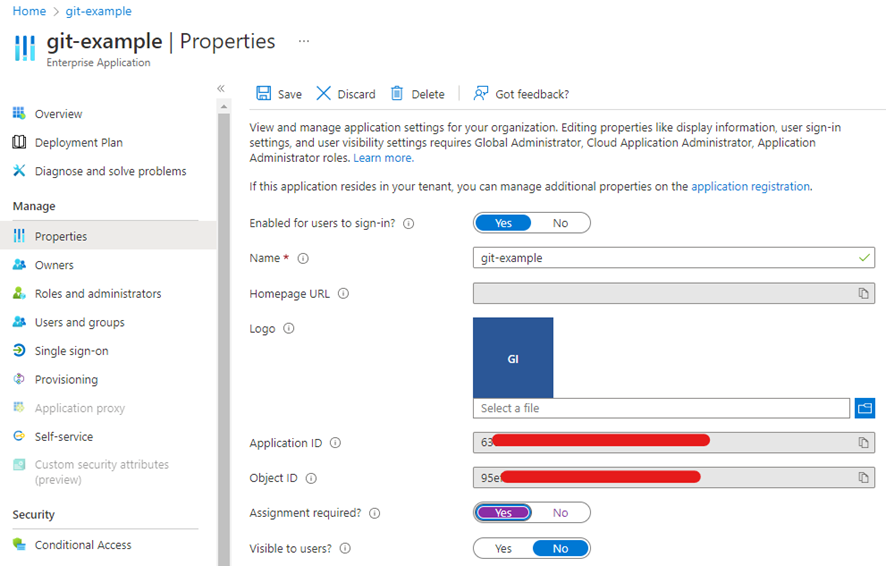Show info for Enabled for users to sign-in
Image resolution: width=886 pixels, height=566 pixels.
point(409,224)
